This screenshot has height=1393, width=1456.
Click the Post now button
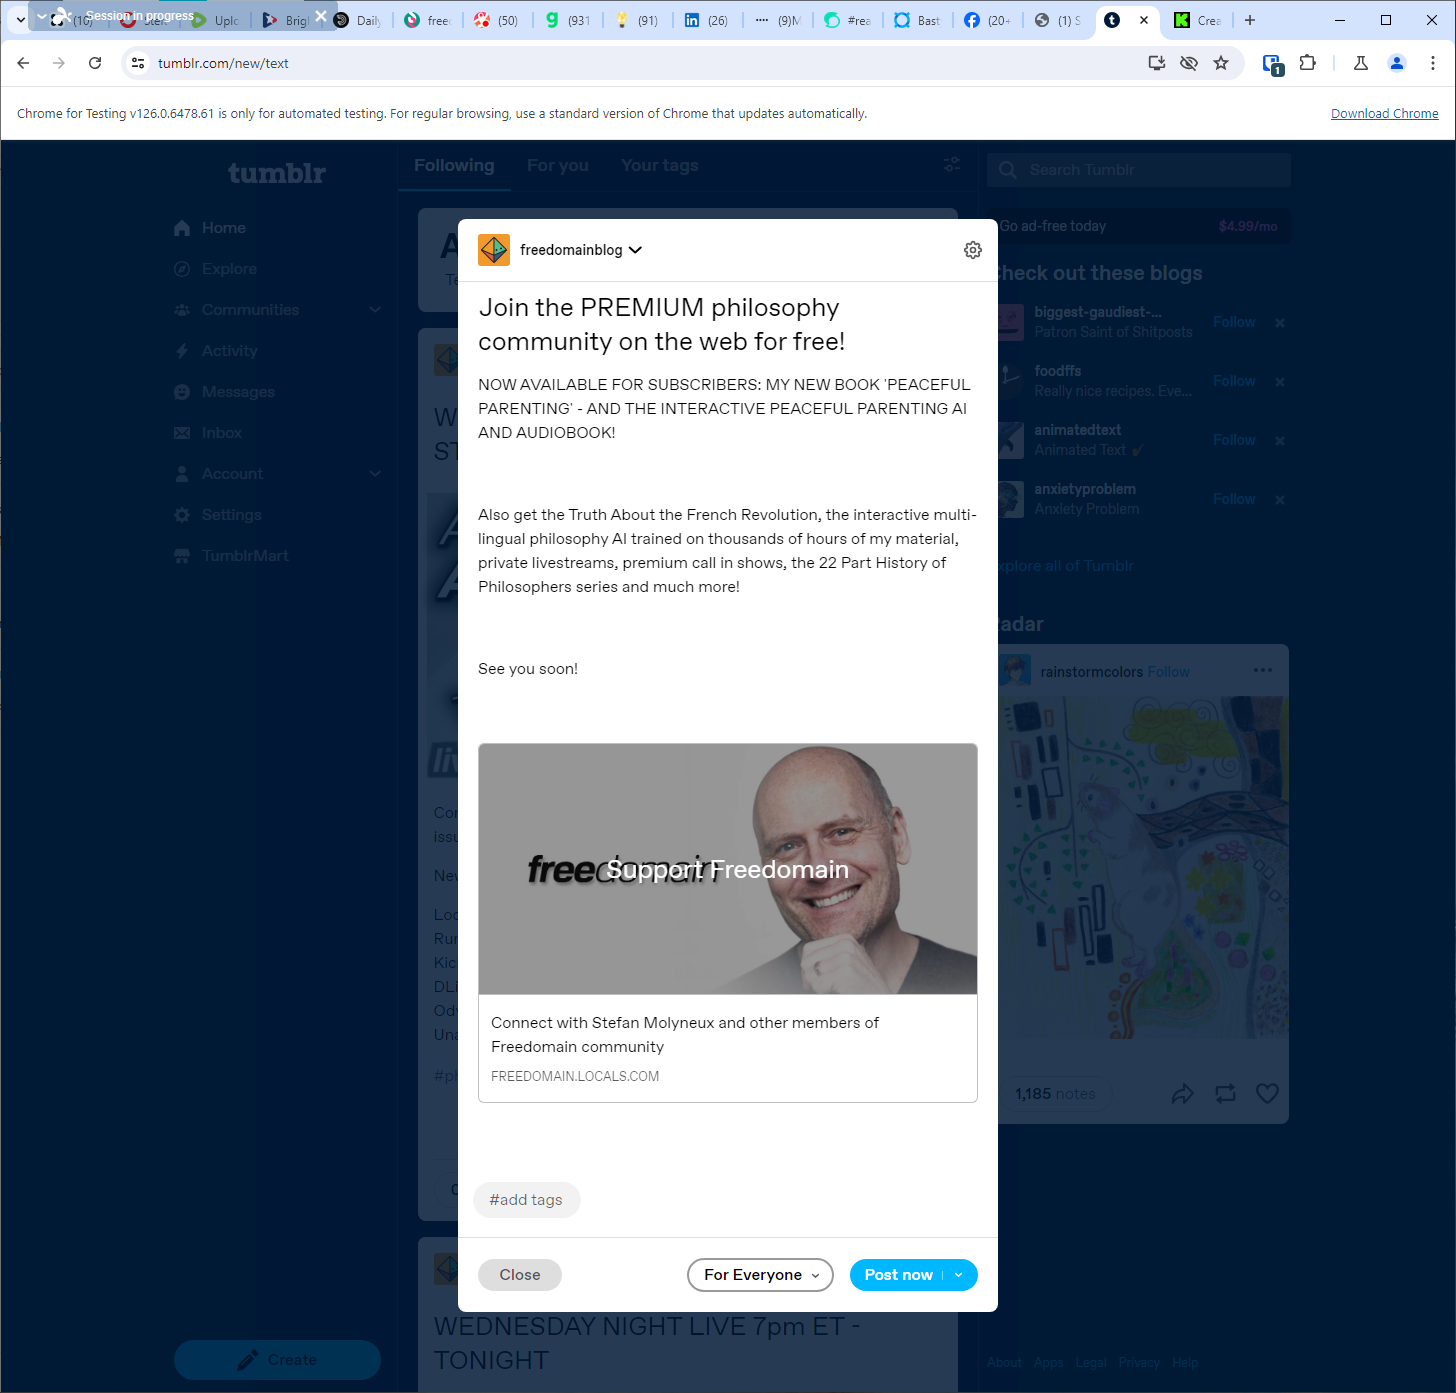tap(898, 1275)
